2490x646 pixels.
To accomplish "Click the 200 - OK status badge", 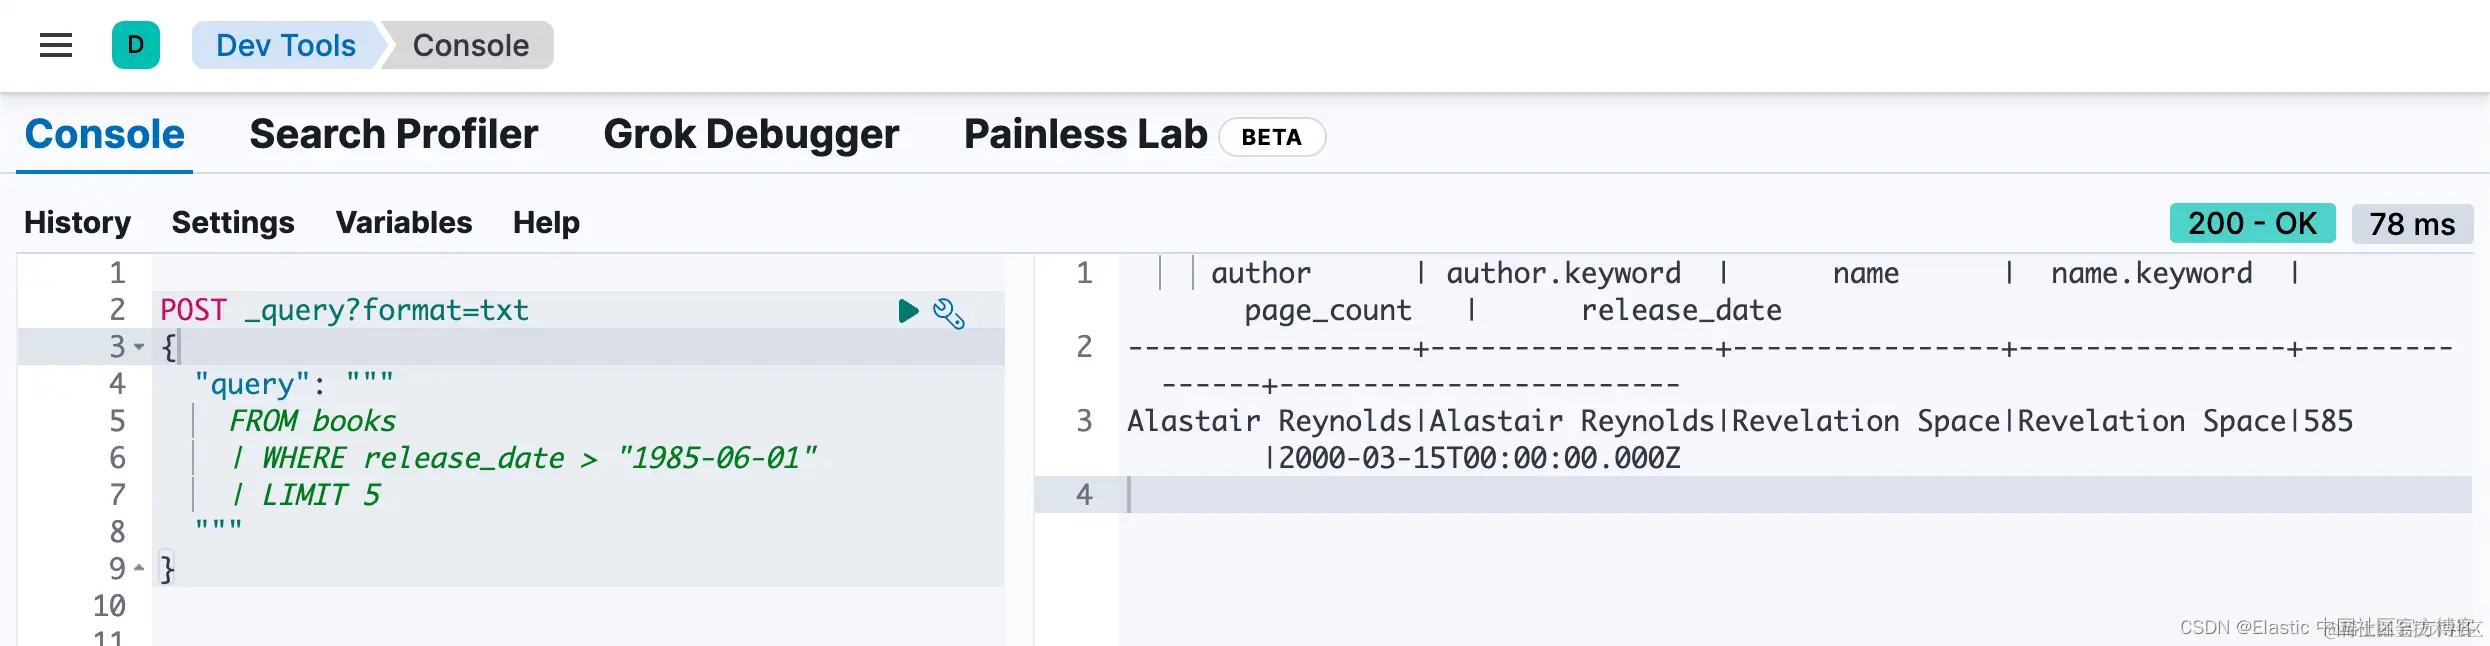I will click(2251, 223).
